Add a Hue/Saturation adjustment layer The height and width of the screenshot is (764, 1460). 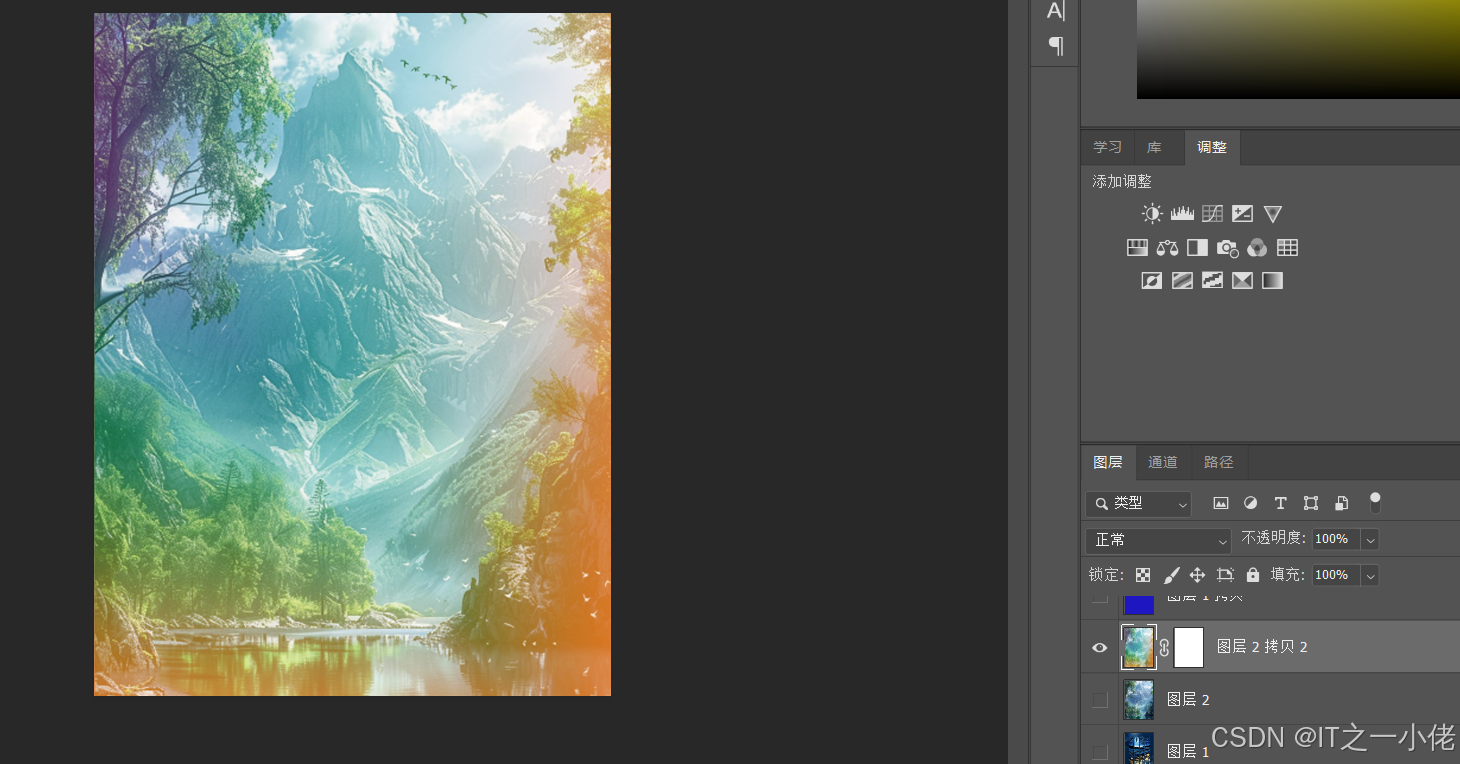tap(1137, 247)
